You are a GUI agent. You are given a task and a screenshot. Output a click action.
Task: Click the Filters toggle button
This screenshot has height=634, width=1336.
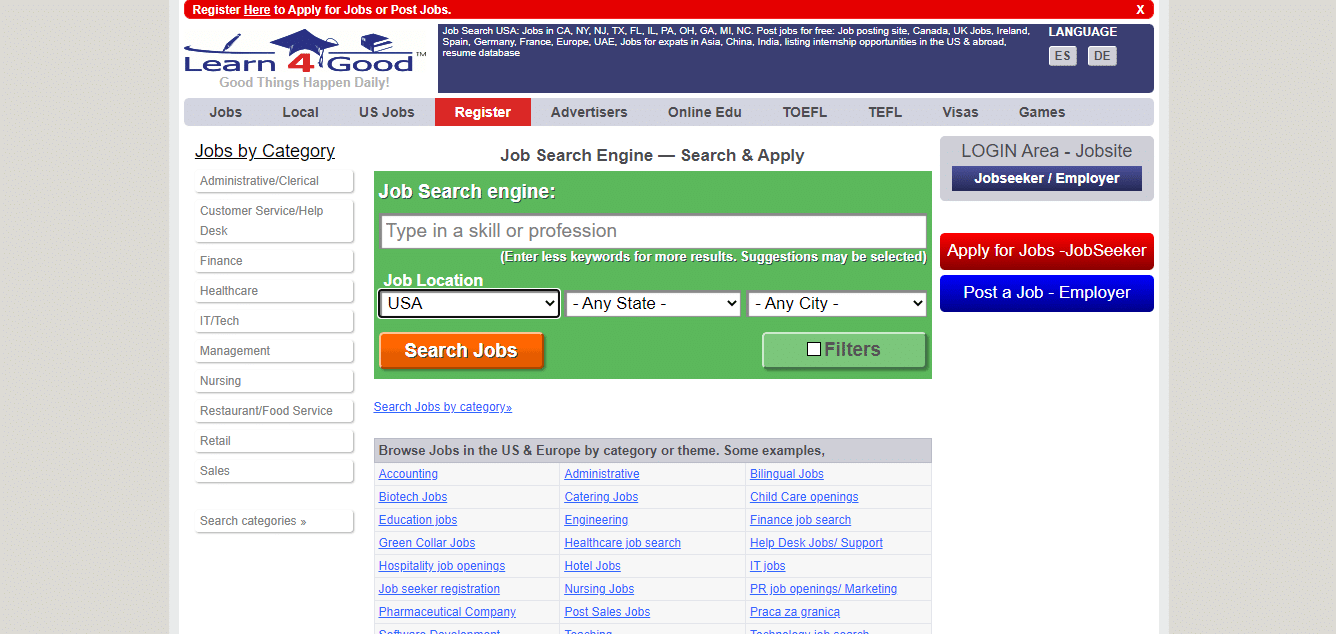tap(844, 350)
